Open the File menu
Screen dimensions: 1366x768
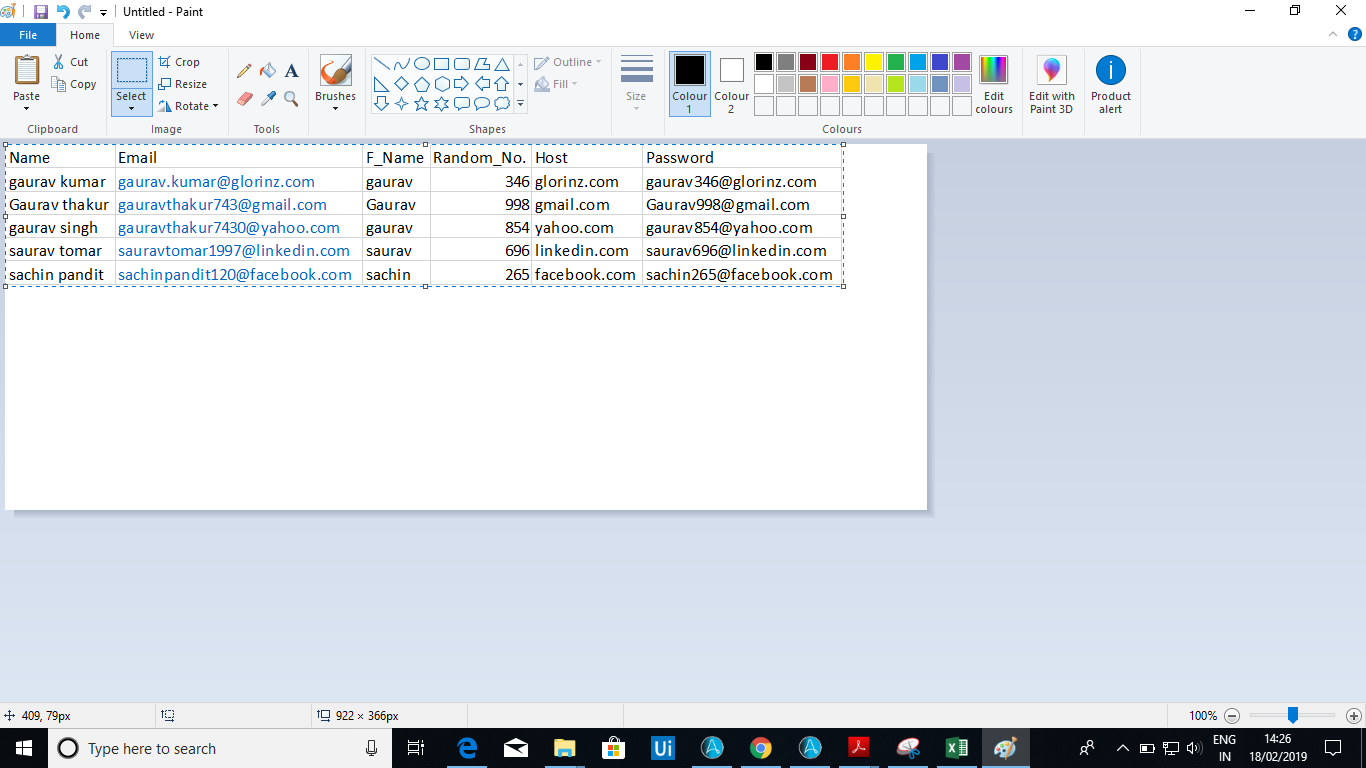[28, 35]
